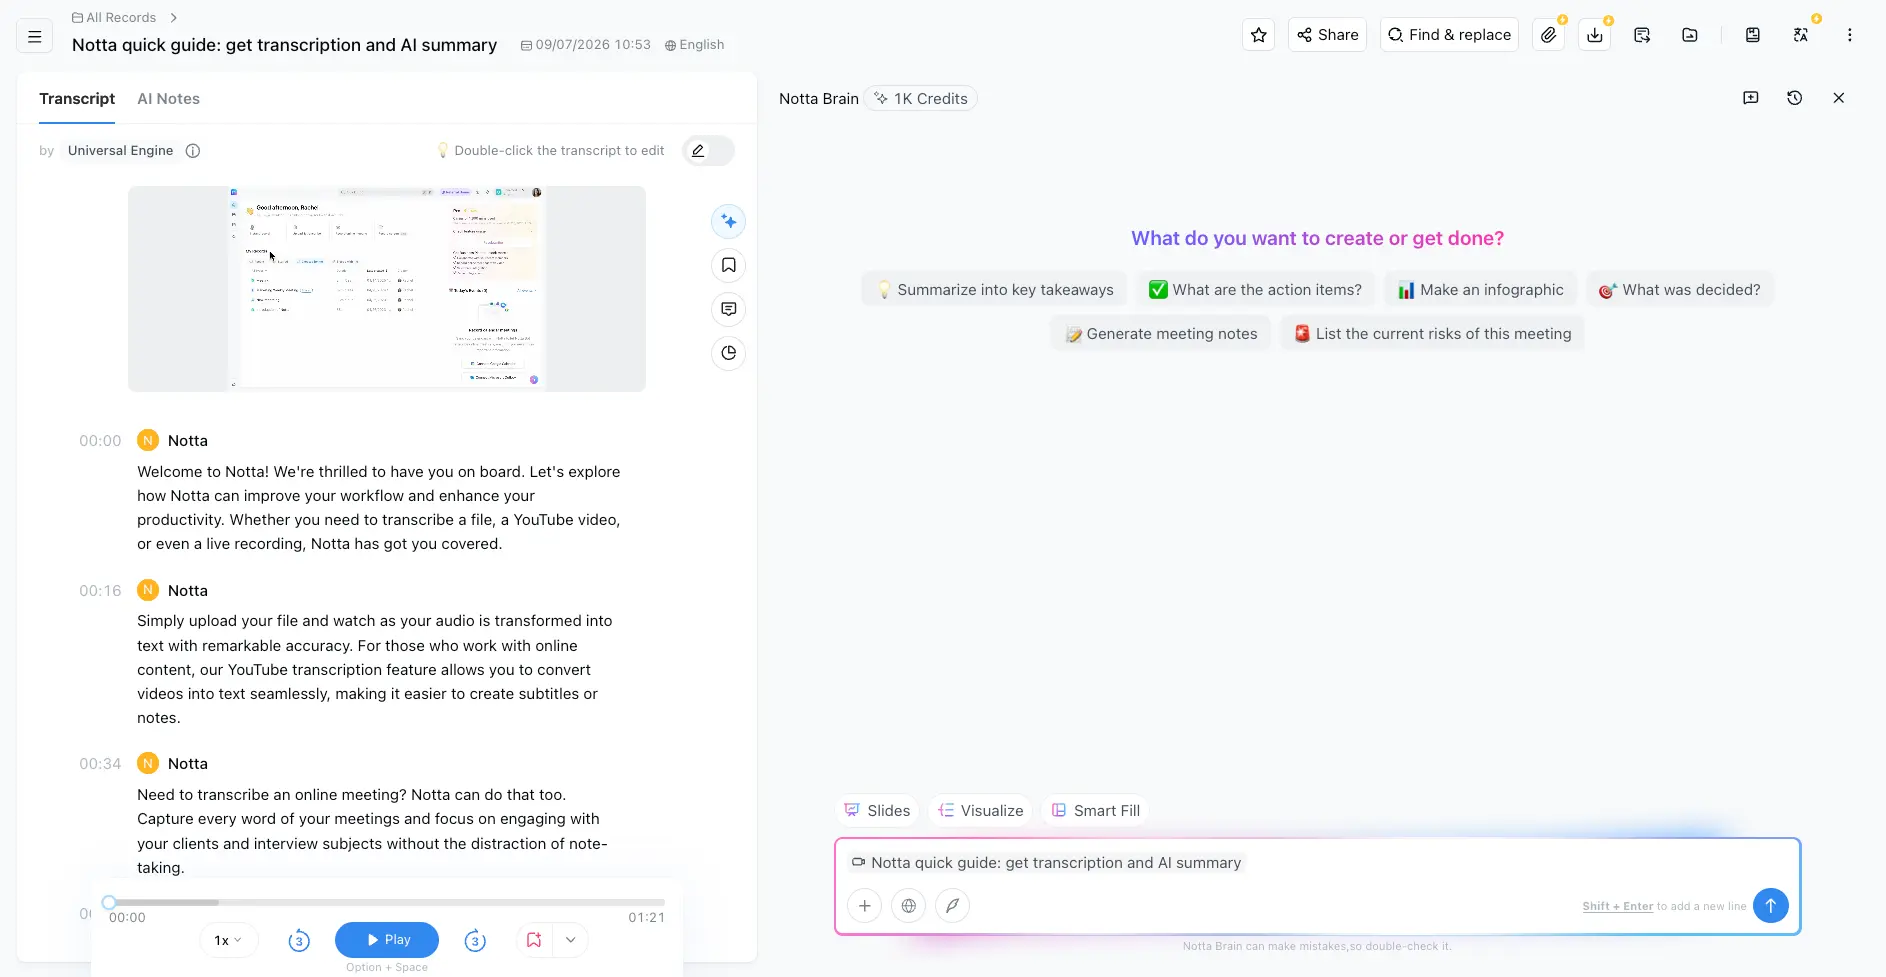Open the attachment paperclip icon
1886x977 pixels.
pyautogui.click(x=1548, y=35)
